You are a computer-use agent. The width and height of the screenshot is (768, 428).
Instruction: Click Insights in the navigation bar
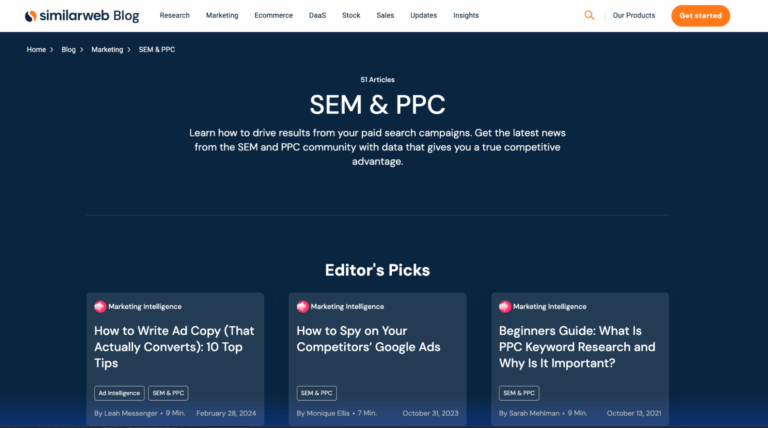tap(465, 16)
